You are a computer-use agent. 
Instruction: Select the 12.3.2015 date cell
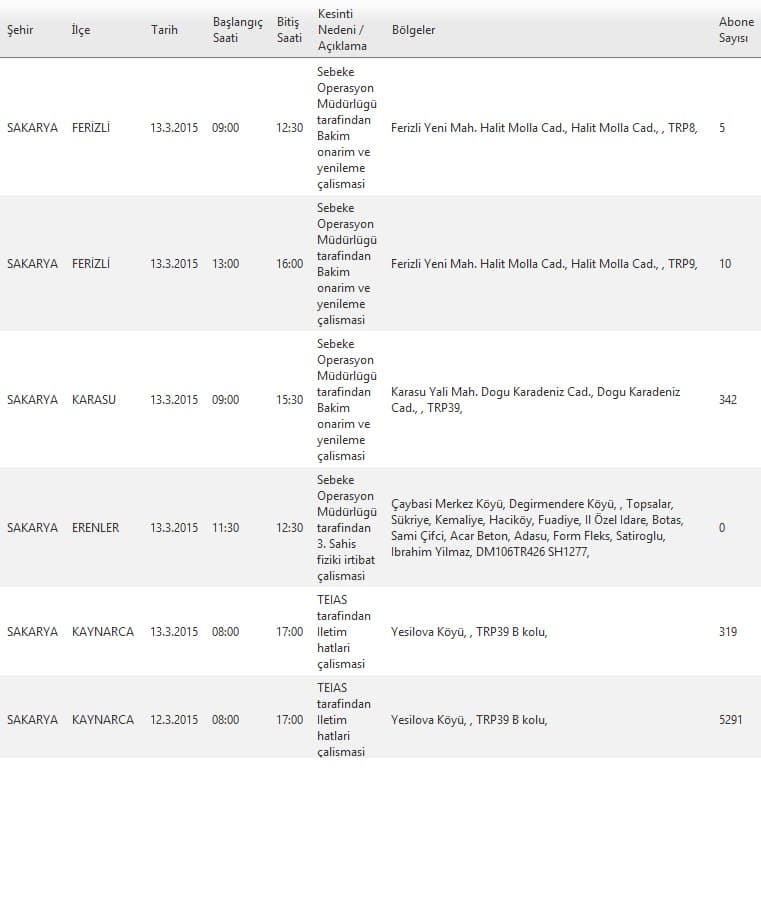pos(174,720)
